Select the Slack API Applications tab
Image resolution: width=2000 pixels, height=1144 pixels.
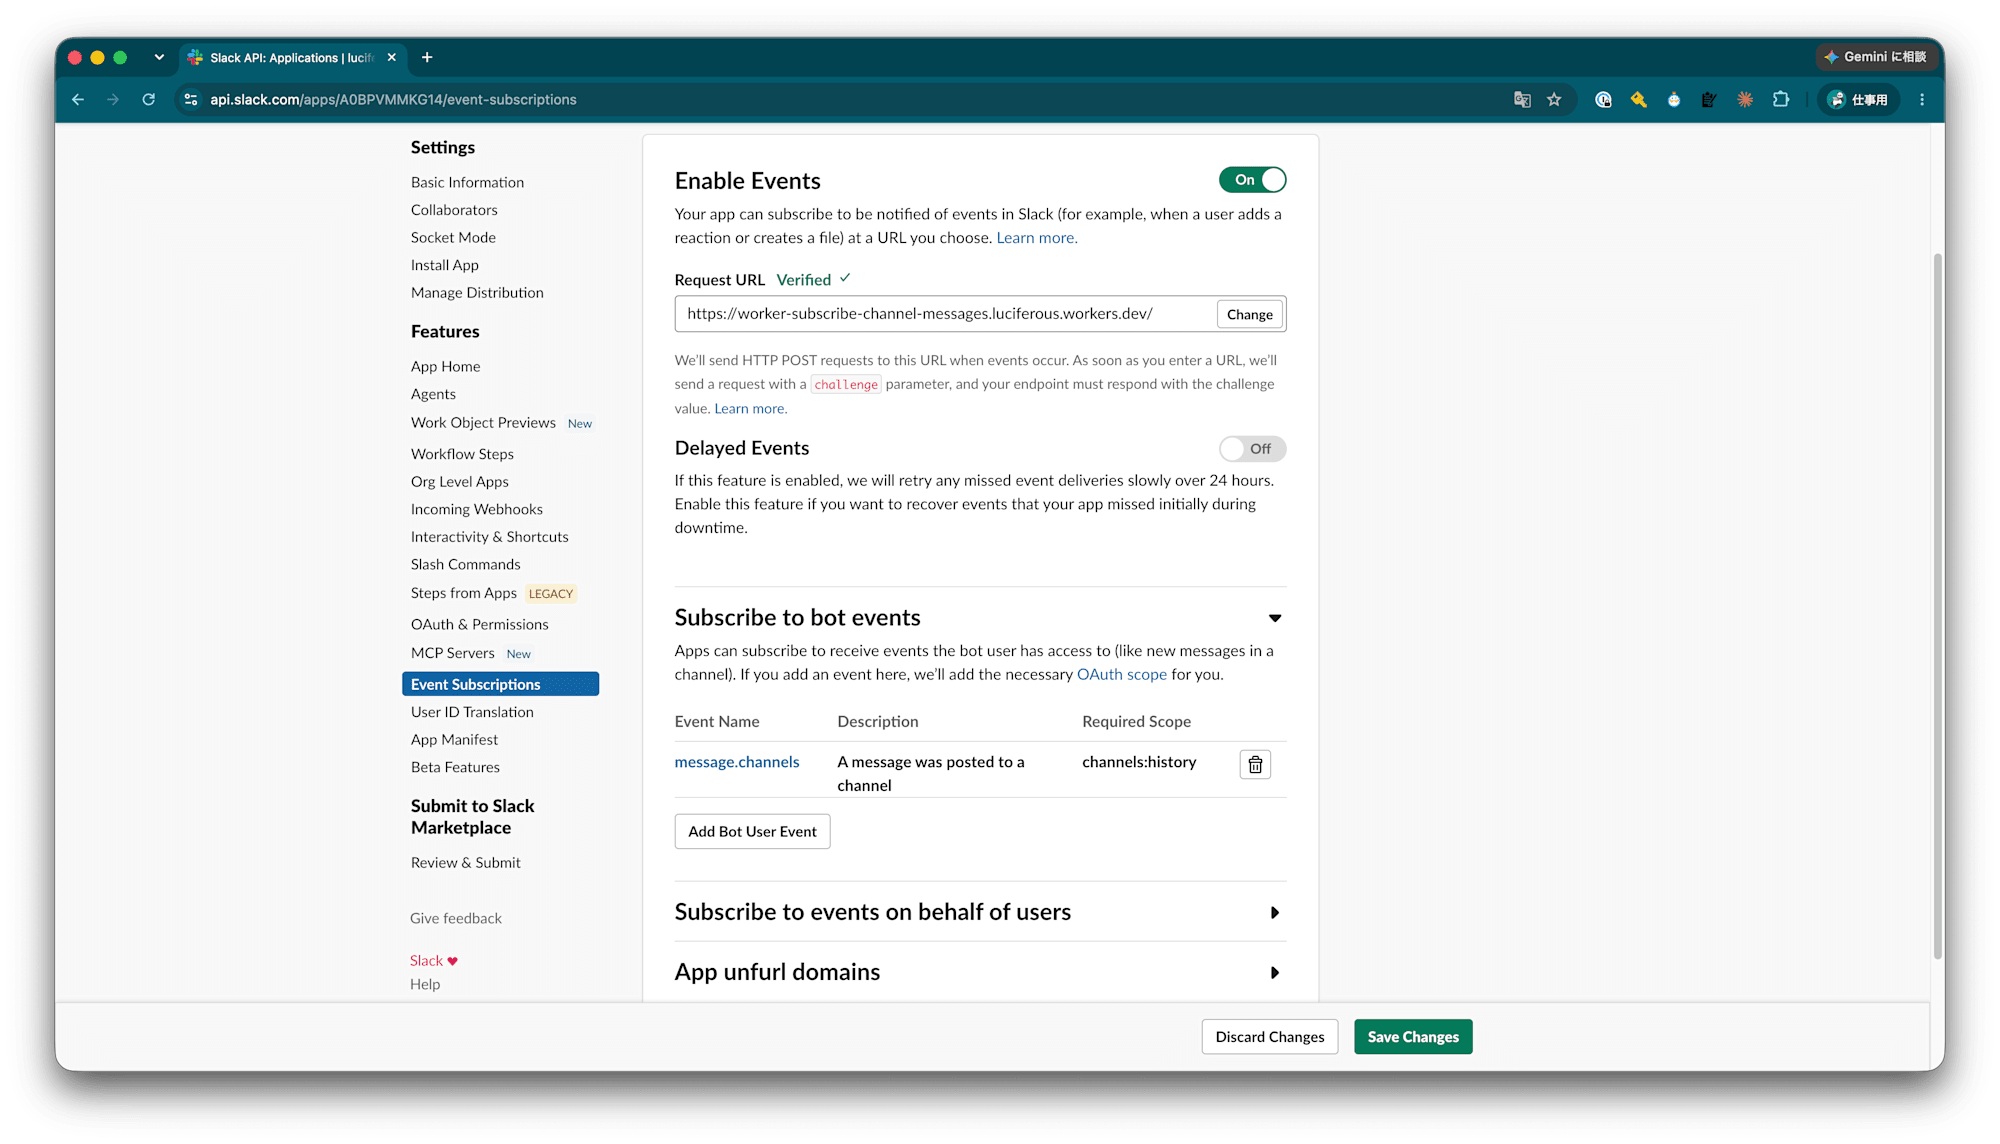tap(291, 58)
